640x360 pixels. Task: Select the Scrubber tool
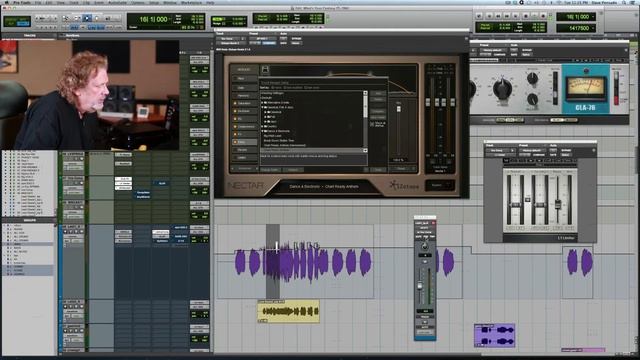click(107, 18)
